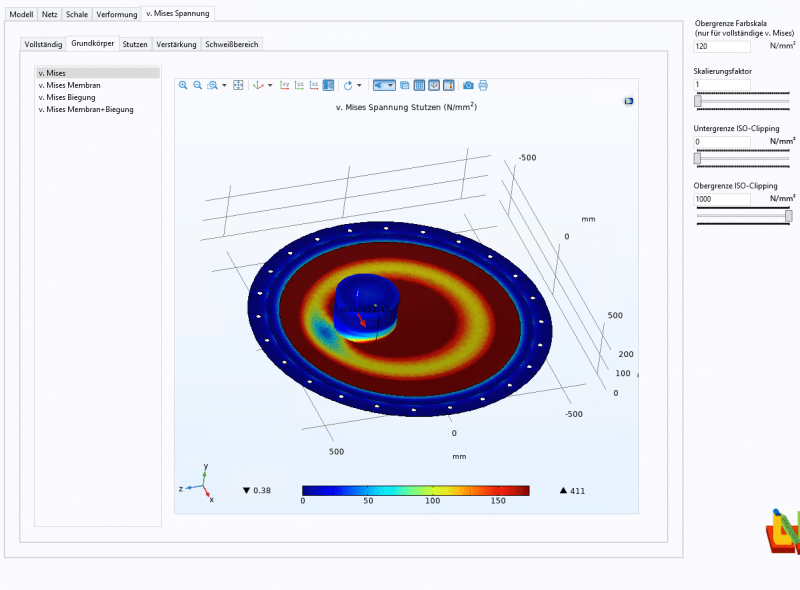Toggle the transparency view icon

tap(403, 85)
